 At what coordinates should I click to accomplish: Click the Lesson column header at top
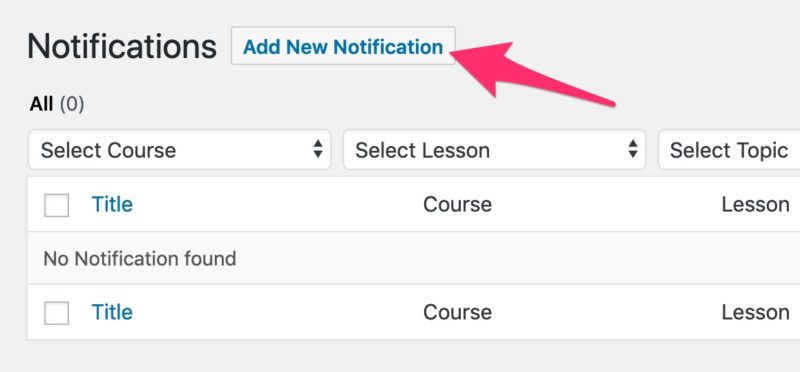(x=756, y=205)
